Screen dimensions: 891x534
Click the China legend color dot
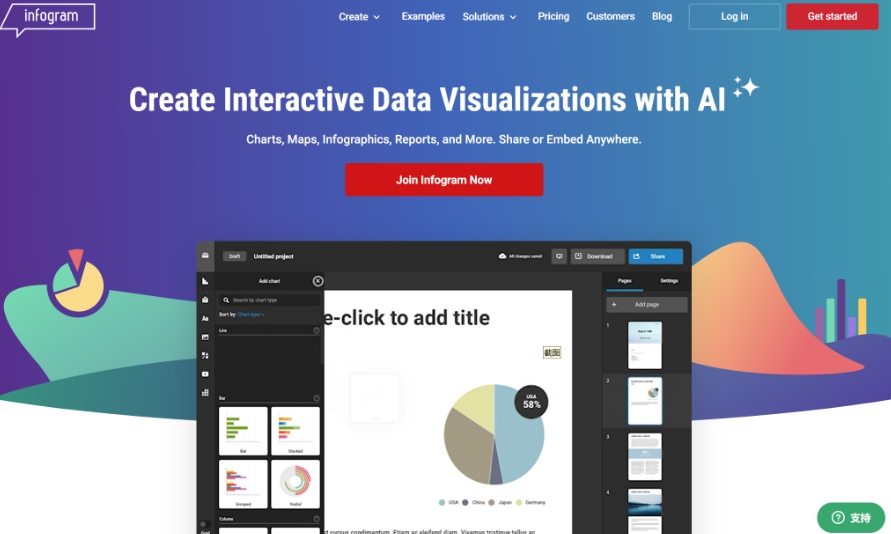click(x=465, y=502)
